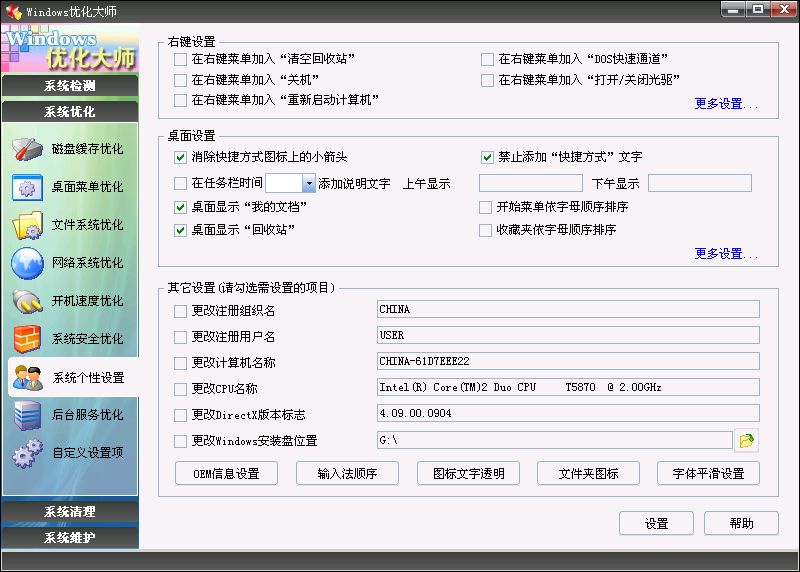Viewport: 800px width, 572px height.
Task: Check 更改DirectX版本标志
Action: pyautogui.click(x=180, y=415)
